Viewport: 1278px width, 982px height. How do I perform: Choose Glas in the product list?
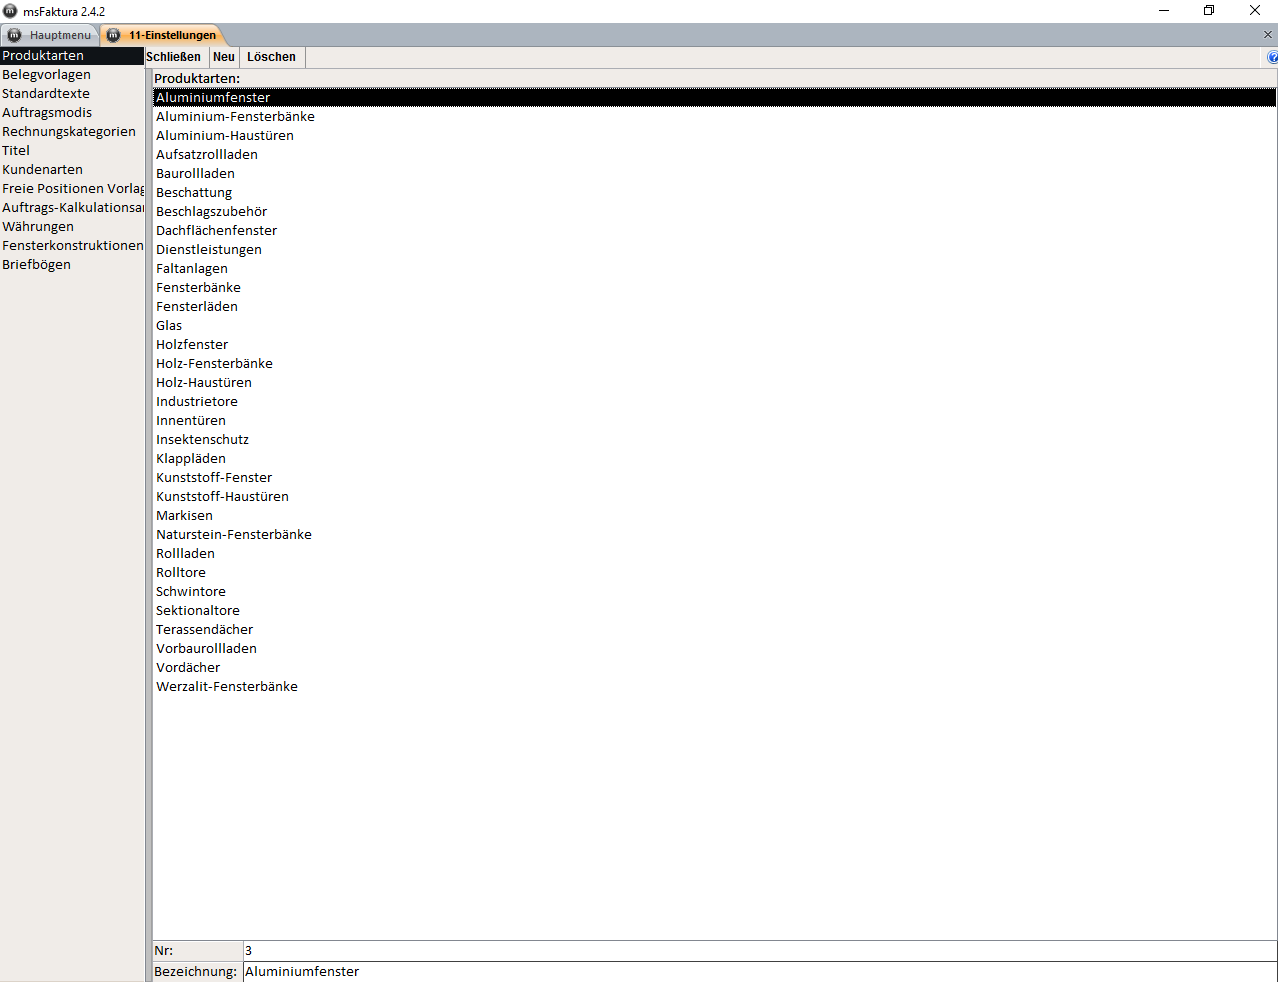pos(715,326)
